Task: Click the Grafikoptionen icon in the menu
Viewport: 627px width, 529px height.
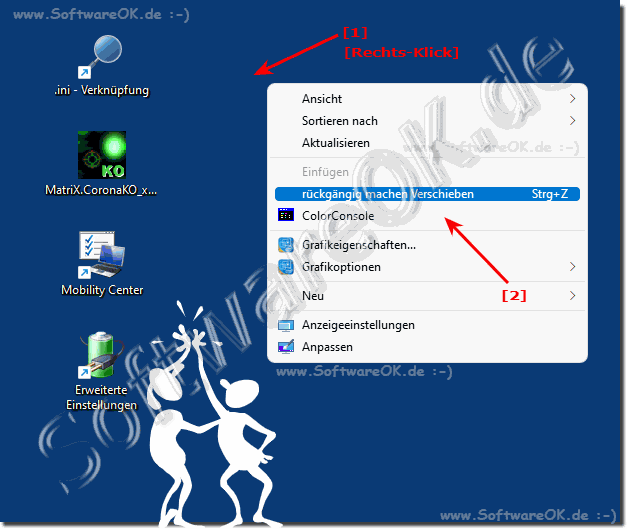Action: click(x=286, y=267)
